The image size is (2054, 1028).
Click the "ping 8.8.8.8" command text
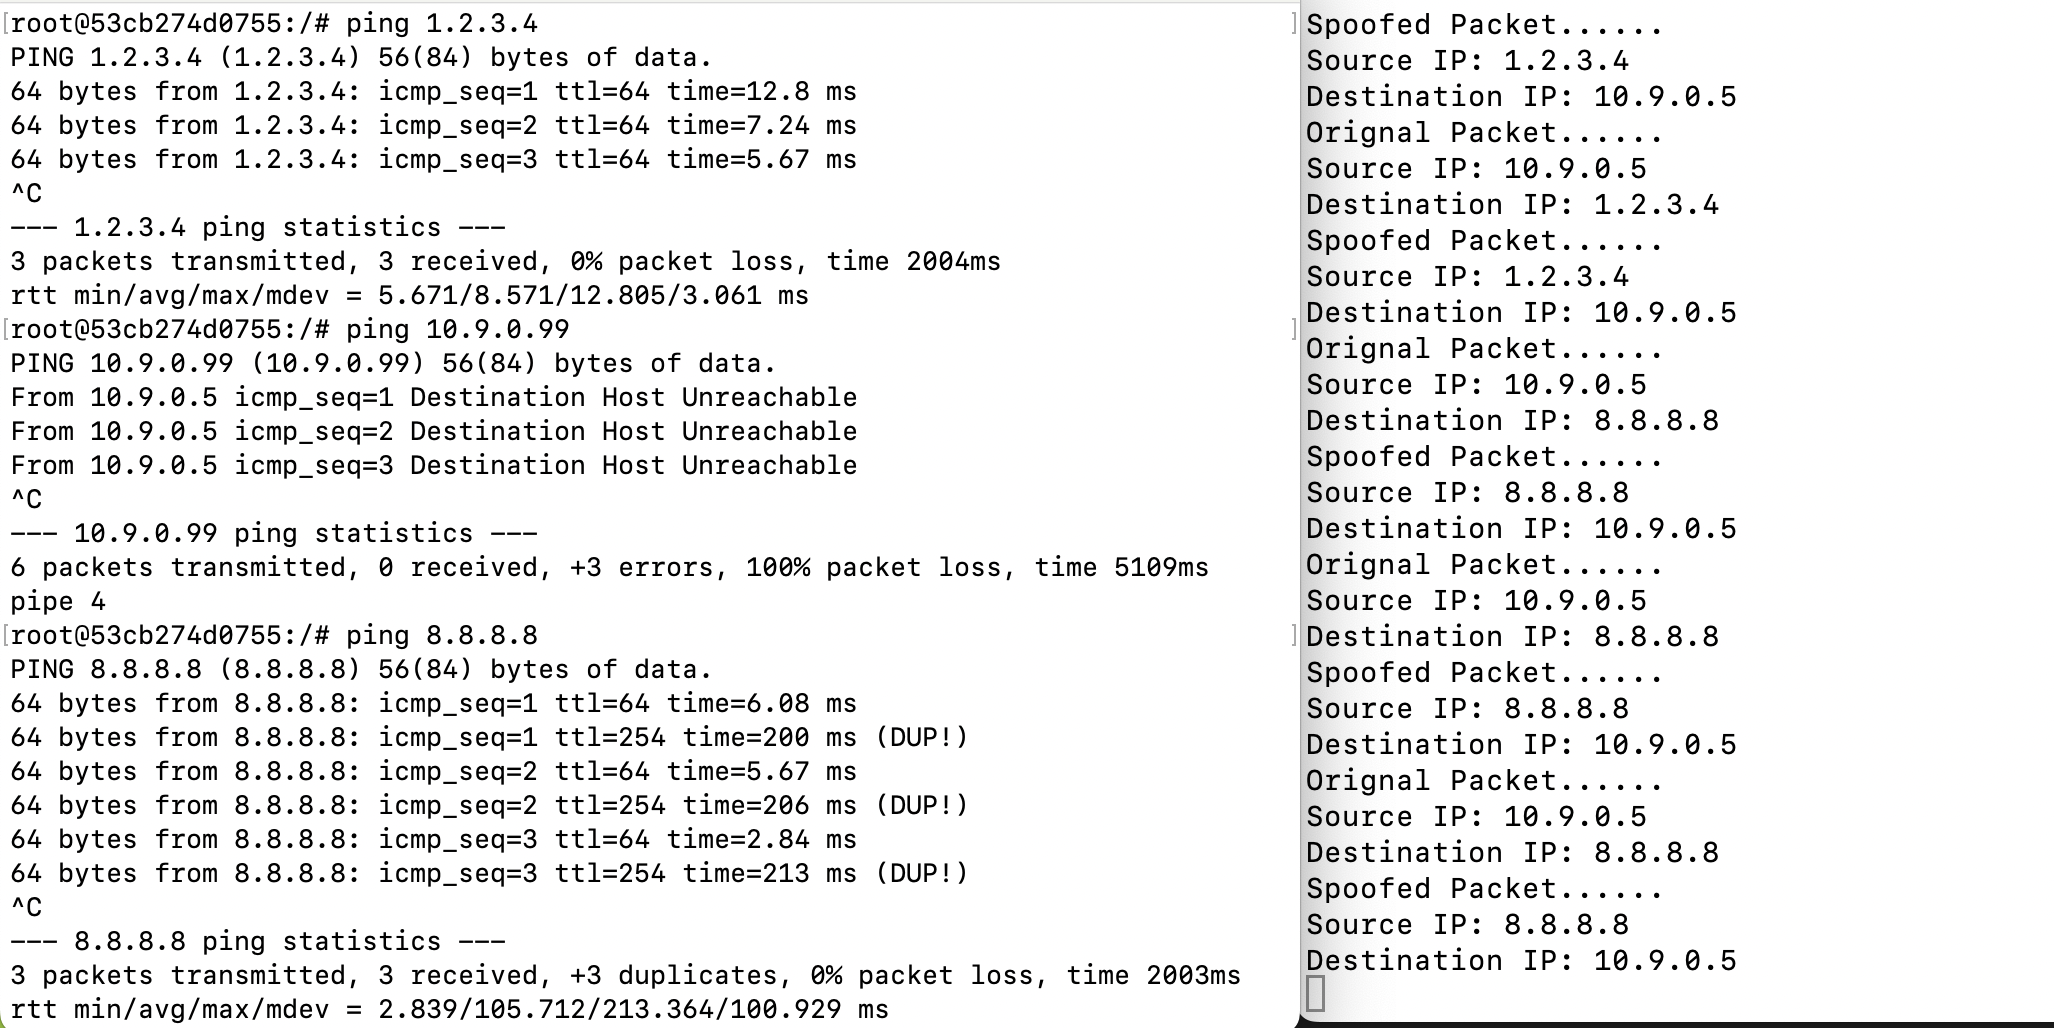441,636
